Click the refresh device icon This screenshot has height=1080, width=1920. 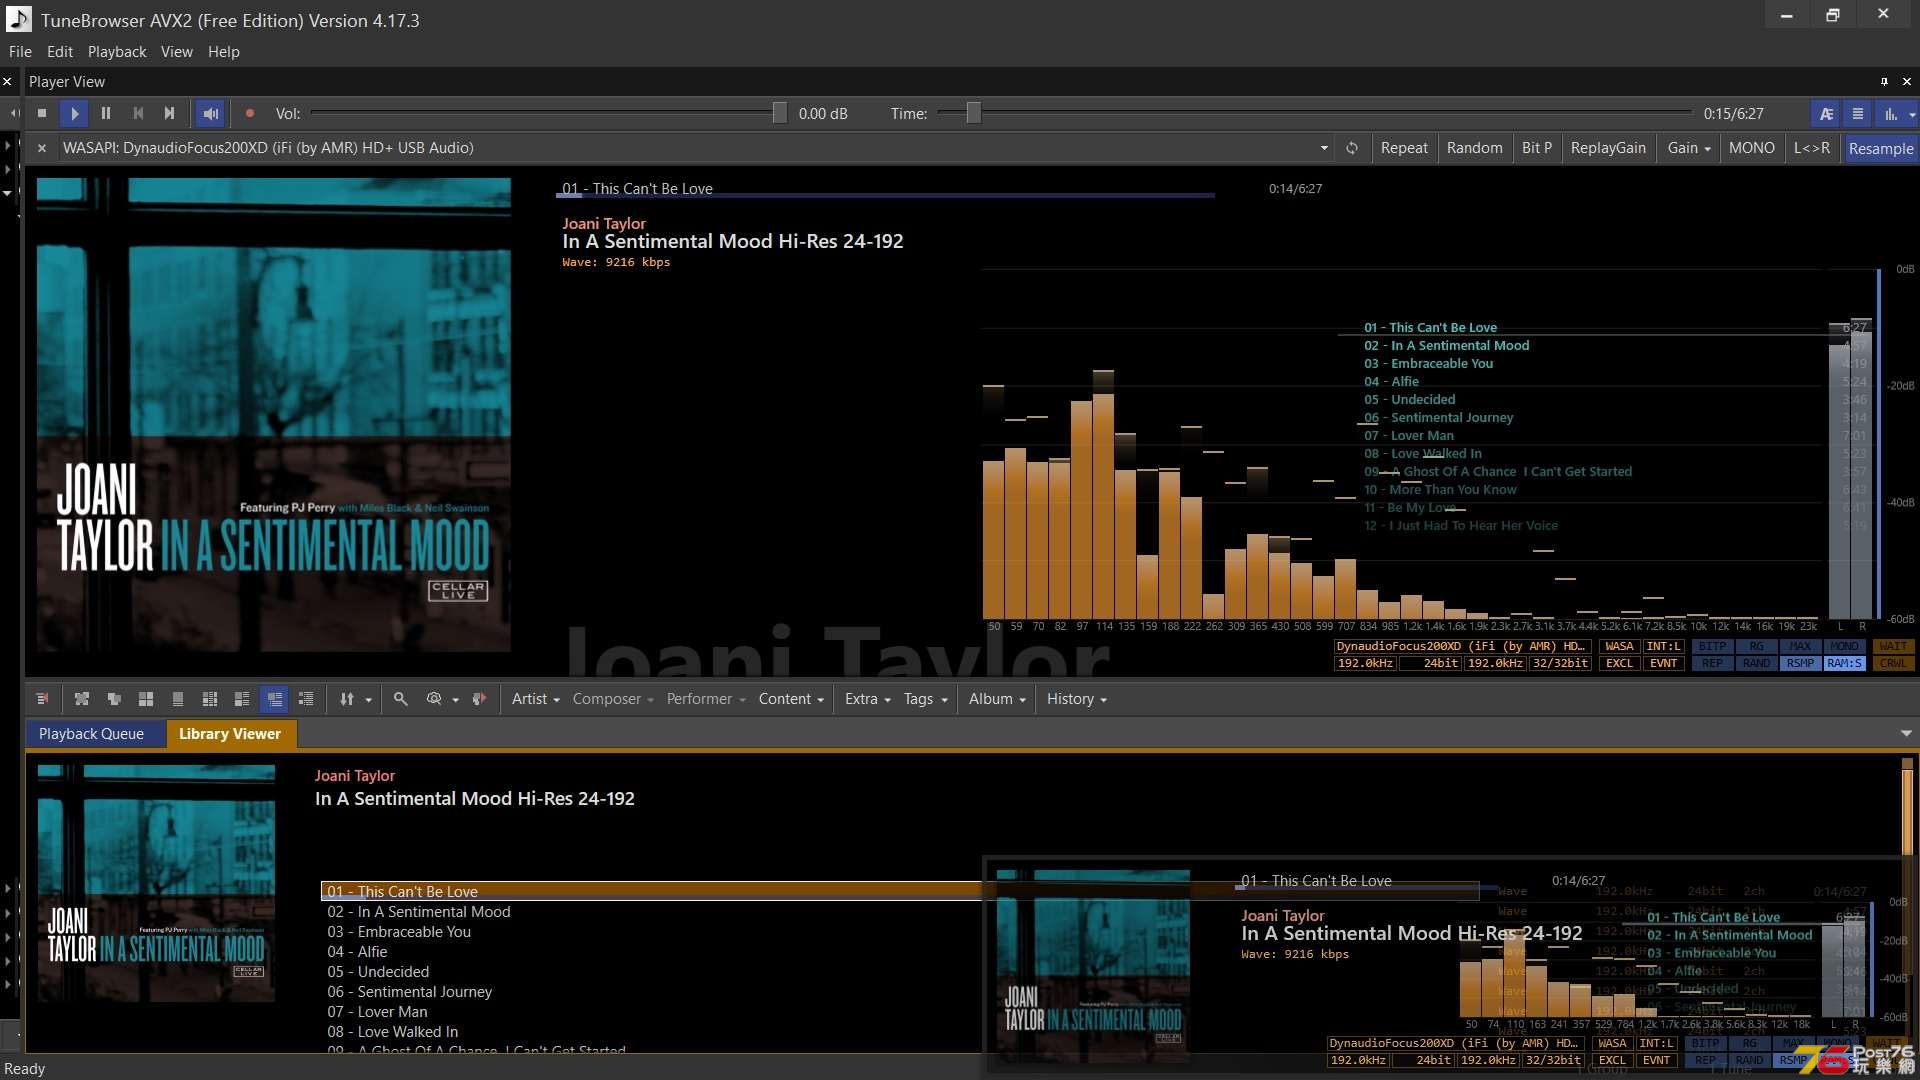tap(1352, 148)
